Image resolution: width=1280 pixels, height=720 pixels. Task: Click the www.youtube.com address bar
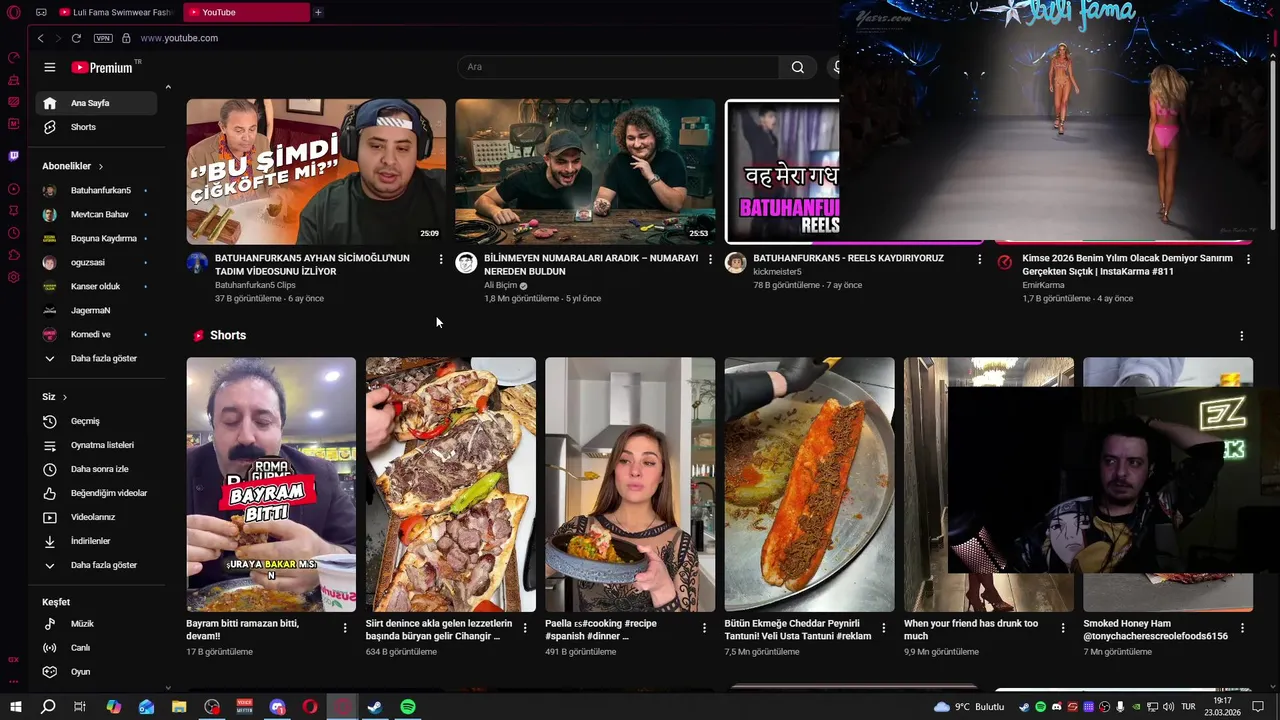click(179, 38)
